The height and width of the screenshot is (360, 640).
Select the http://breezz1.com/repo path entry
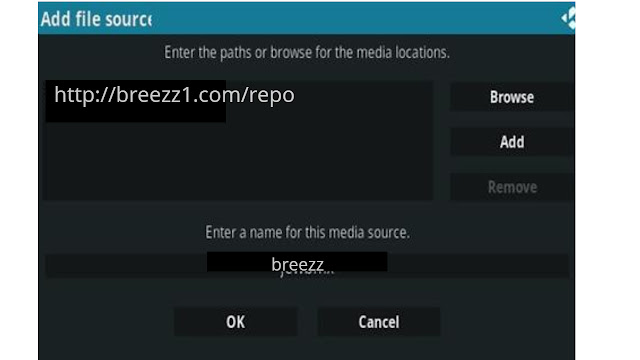(174, 95)
